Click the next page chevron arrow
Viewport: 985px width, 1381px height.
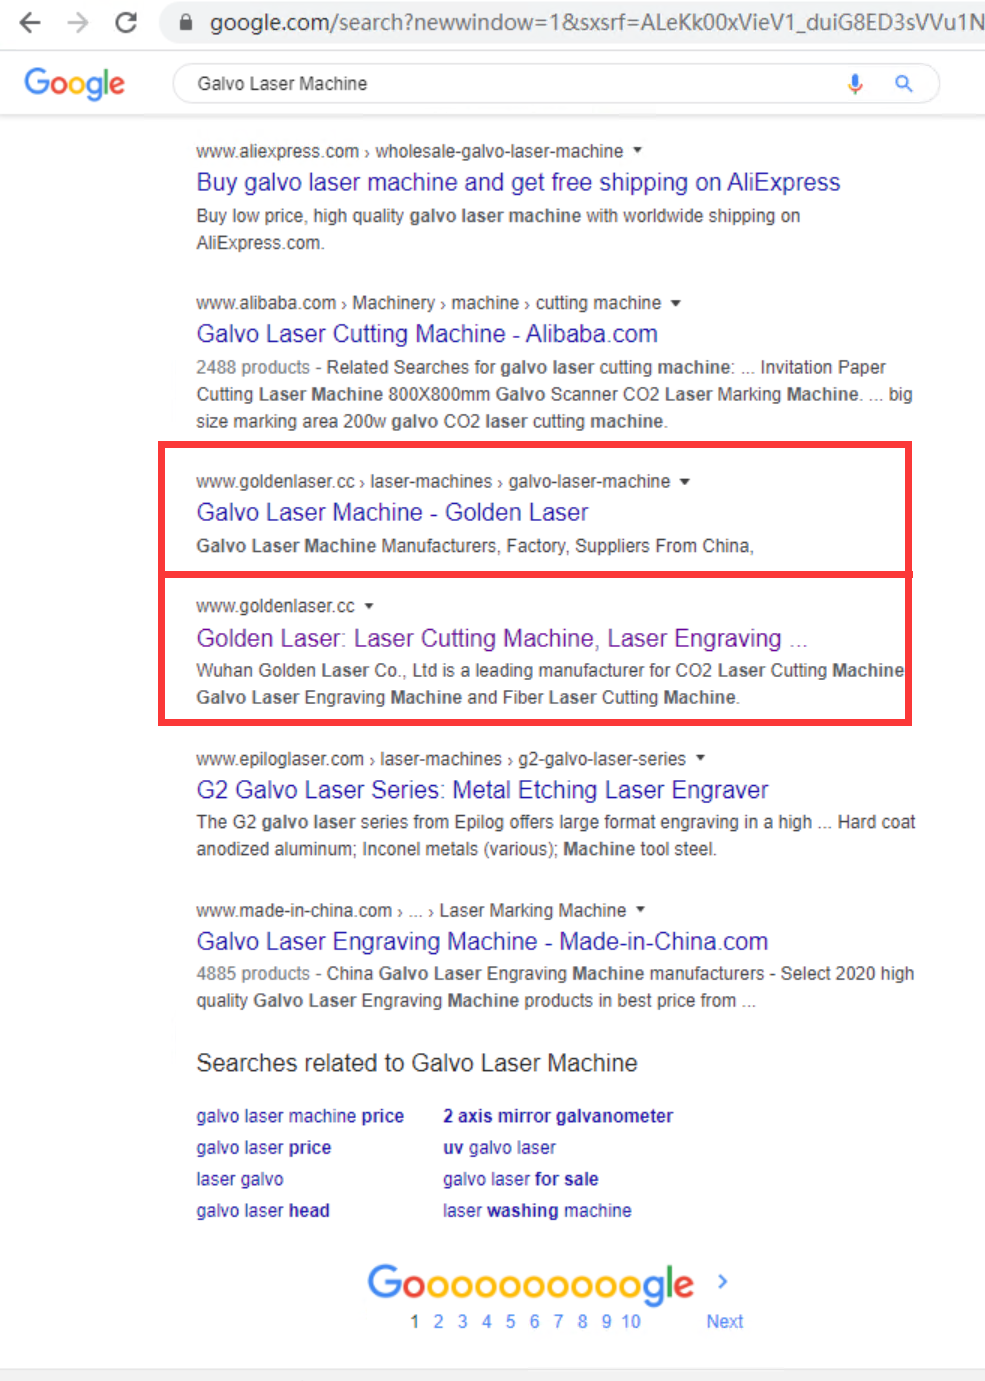coord(723,1281)
